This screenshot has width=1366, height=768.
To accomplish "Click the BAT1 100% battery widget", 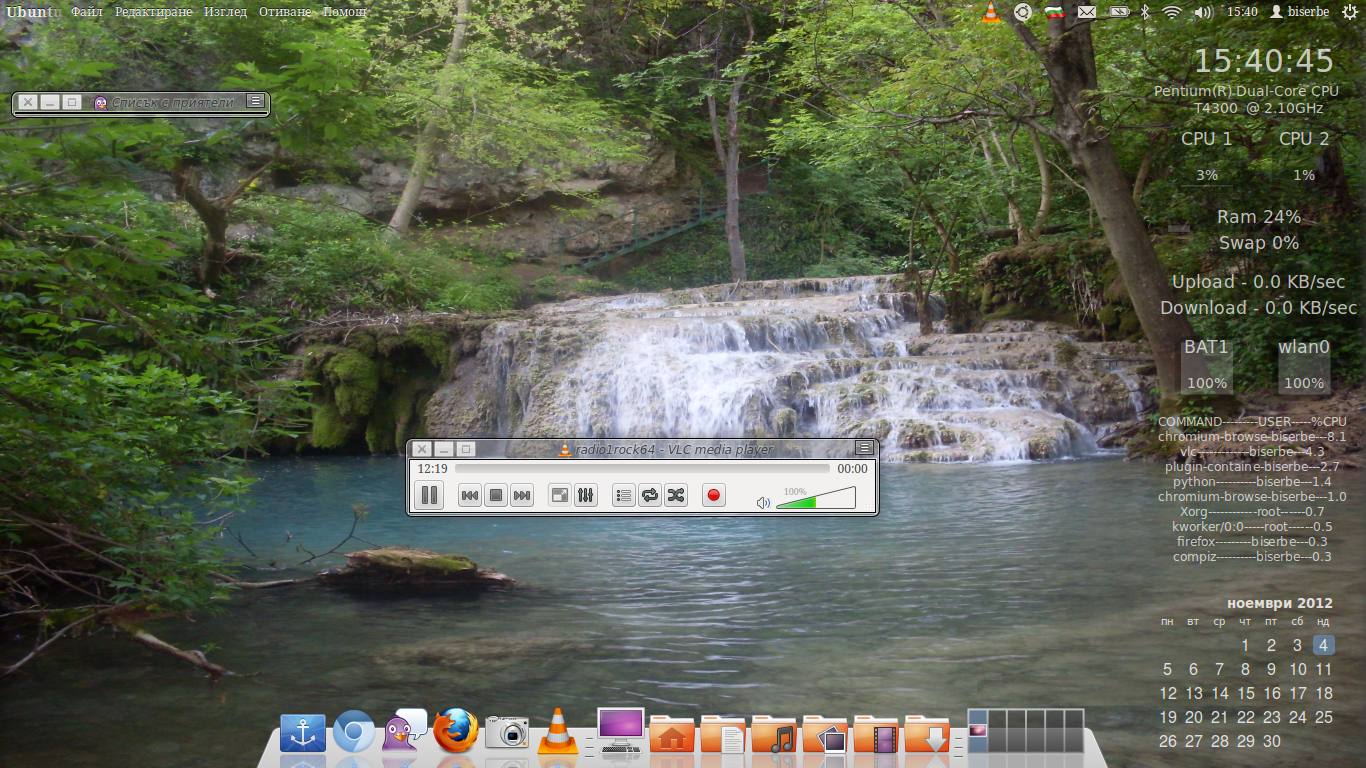I will [1206, 365].
